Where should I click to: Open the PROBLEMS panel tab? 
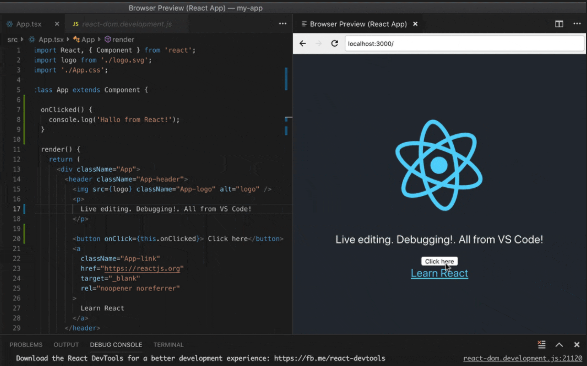click(x=26, y=345)
